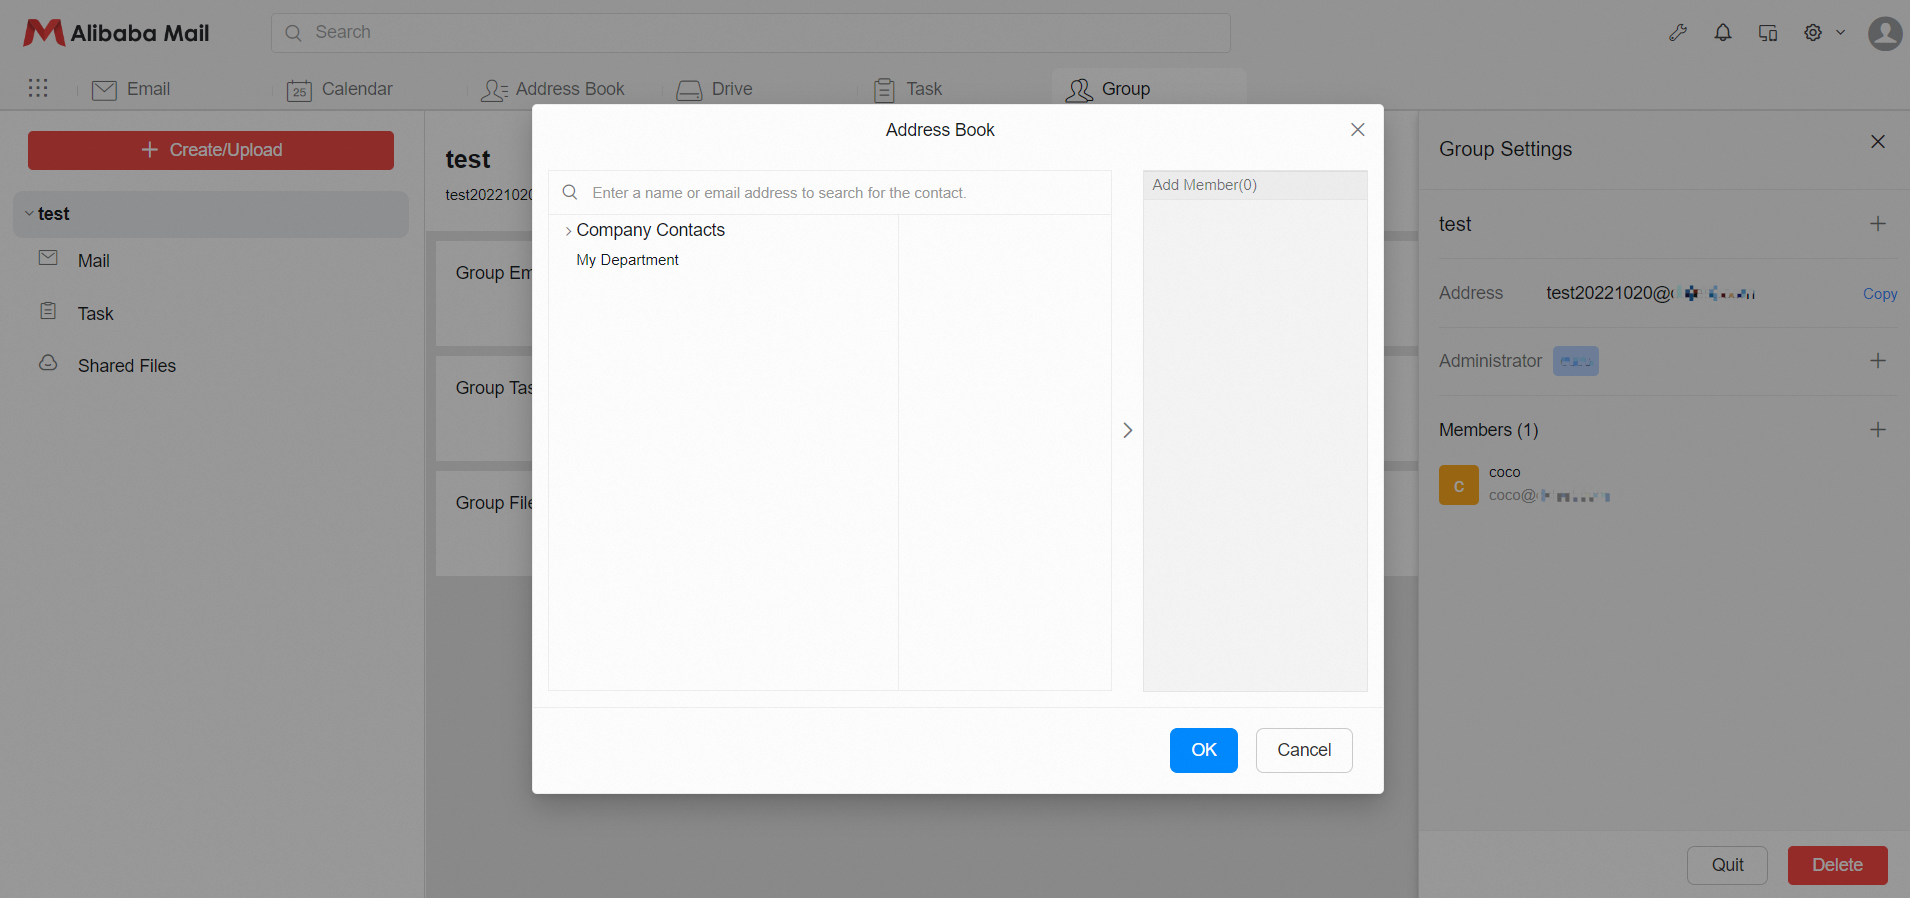Click the move-right arrow to add members
Image resolution: width=1910 pixels, height=898 pixels.
point(1127,430)
